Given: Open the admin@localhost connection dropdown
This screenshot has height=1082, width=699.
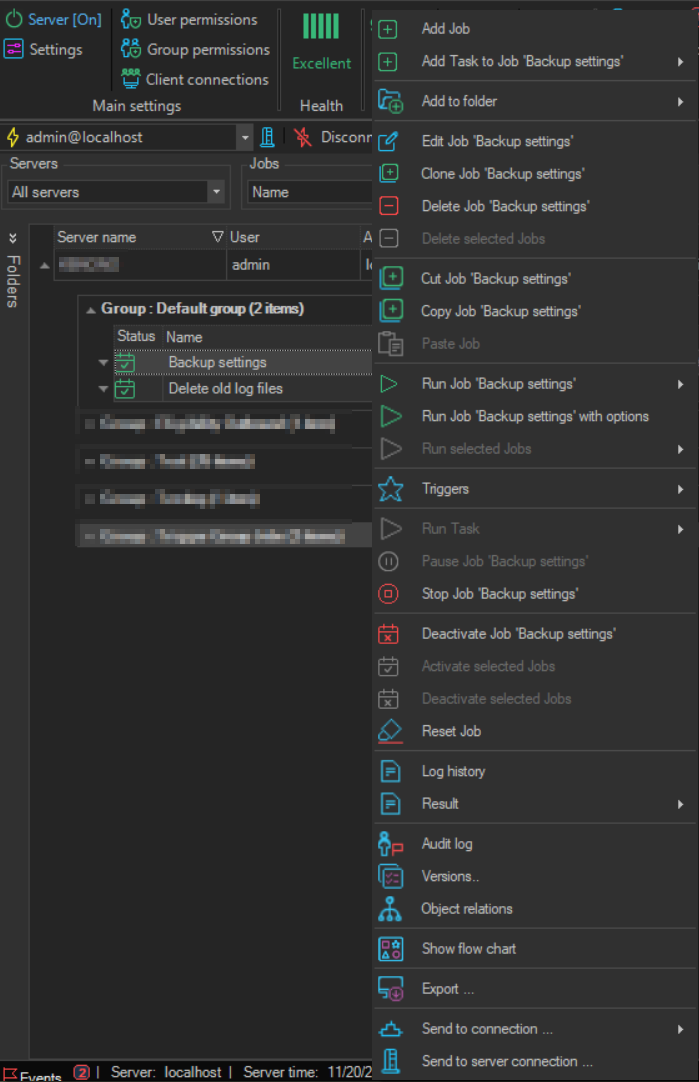Looking at the screenshot, I should pos(245,137).
